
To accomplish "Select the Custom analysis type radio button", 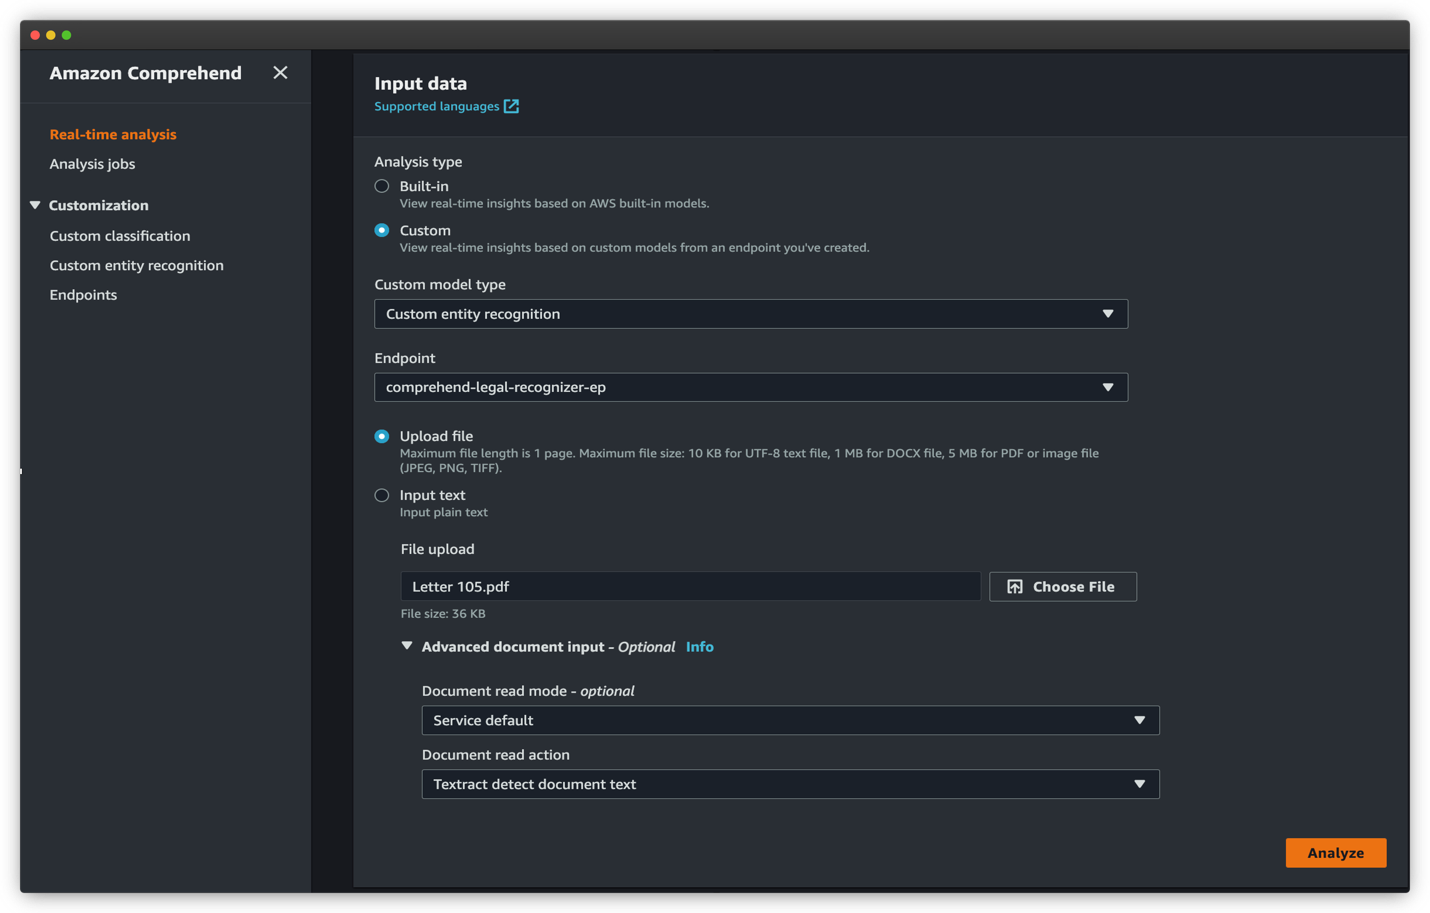I will click(381, 230).
